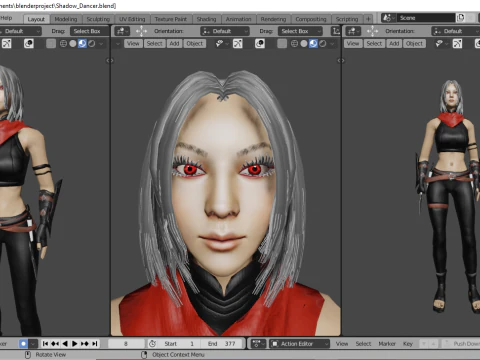The image size is (480, 360).
Task: Open object visibility filter icon in right viewport
Action: click(441, 44)
